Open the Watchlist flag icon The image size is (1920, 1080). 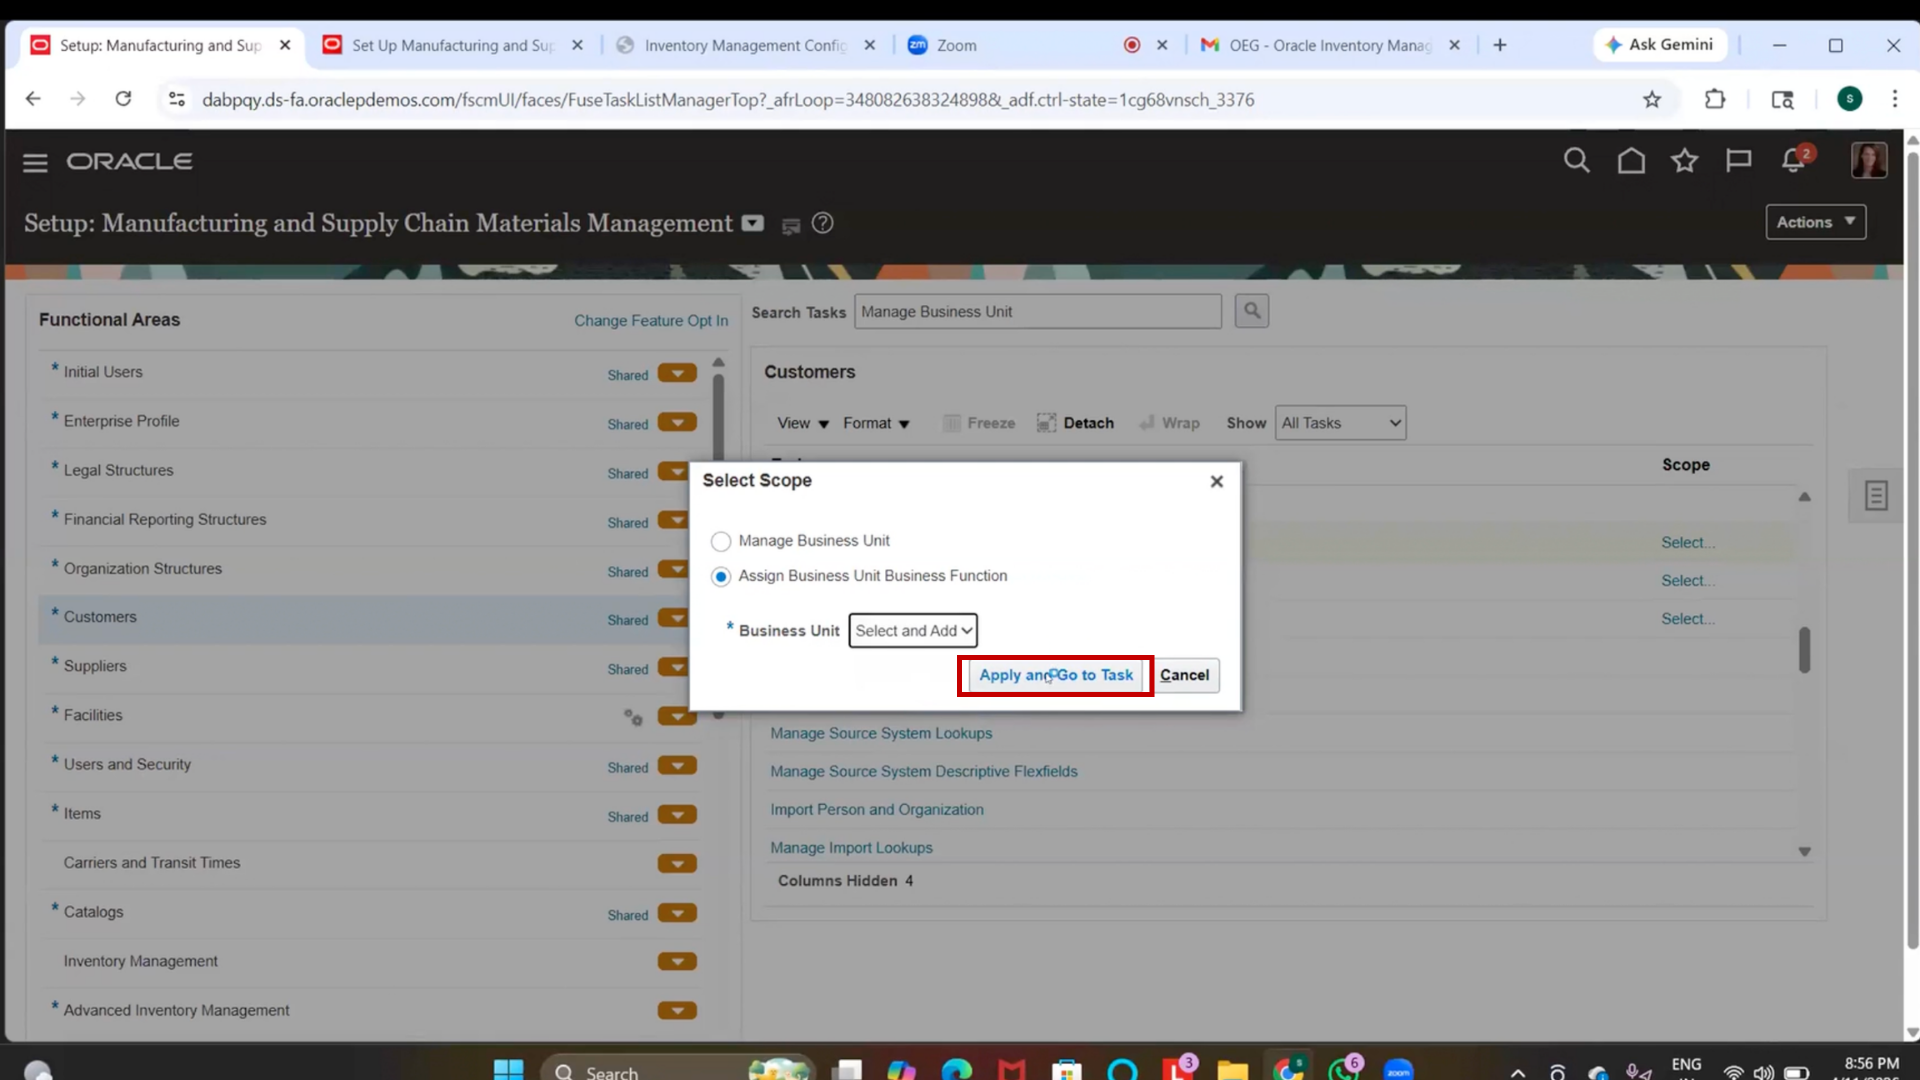pos(1739,160)
